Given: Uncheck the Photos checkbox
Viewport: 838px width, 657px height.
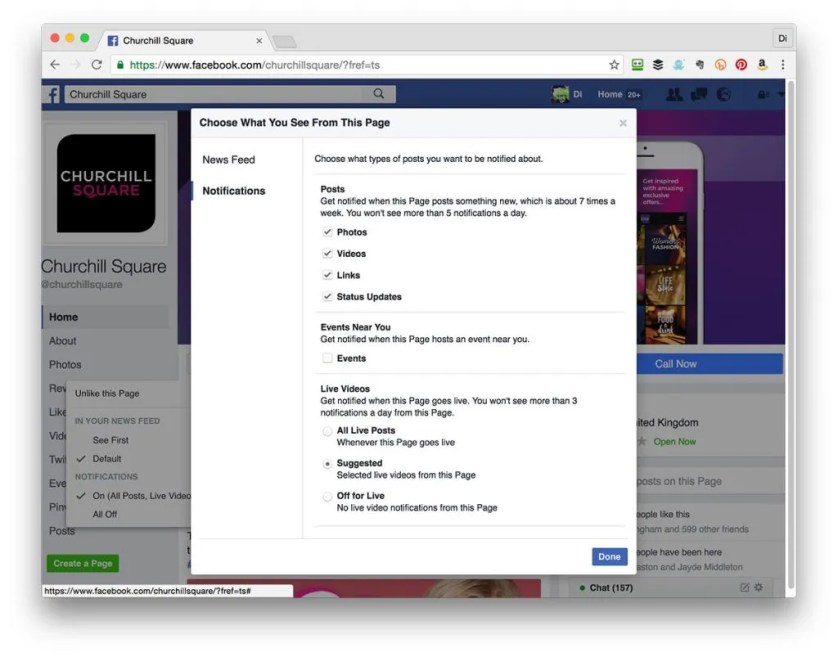Looking at the screenshot, I should click(x=327, y=232).
